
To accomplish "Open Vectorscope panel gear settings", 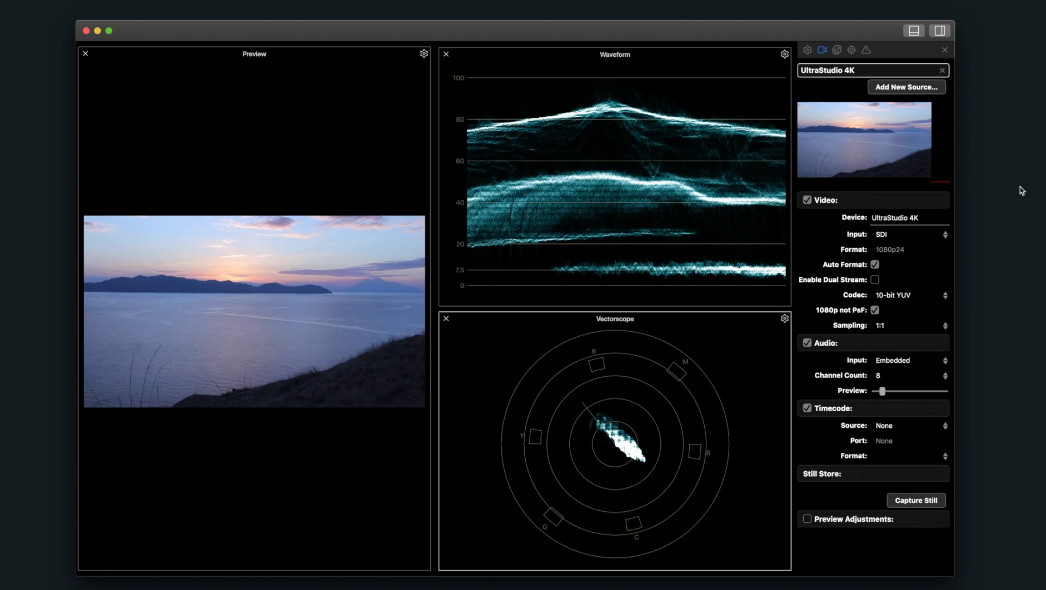I will click(x=785, y=319).
